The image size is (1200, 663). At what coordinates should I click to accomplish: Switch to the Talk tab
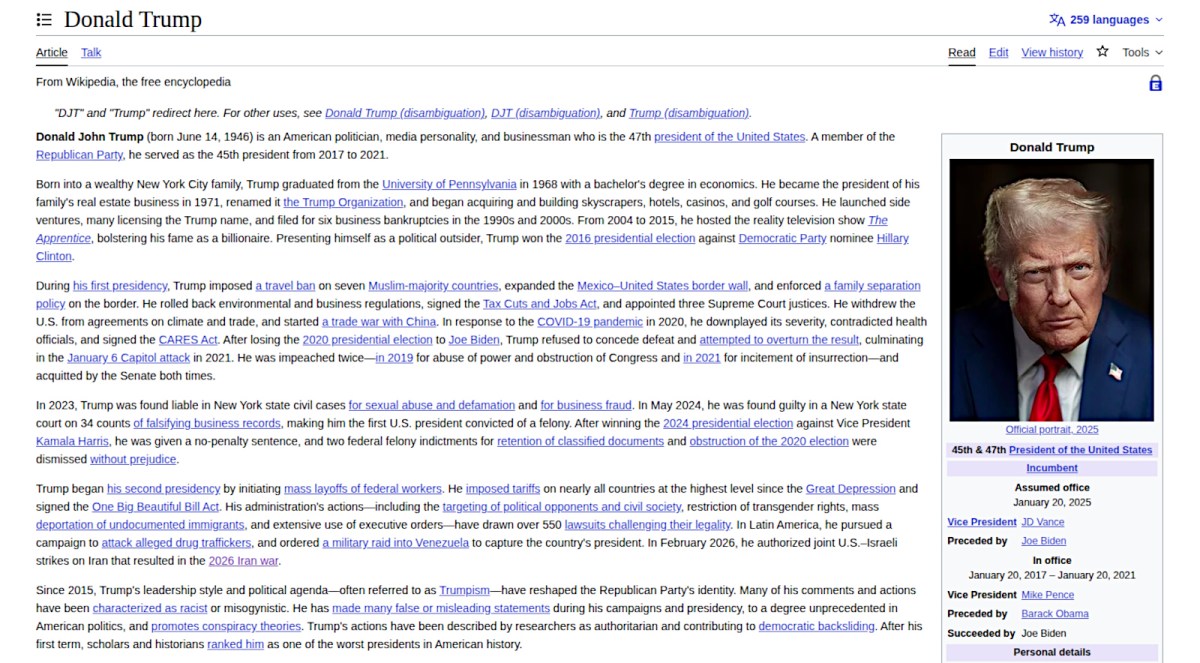pyautogui.click(x=91, y=53)
